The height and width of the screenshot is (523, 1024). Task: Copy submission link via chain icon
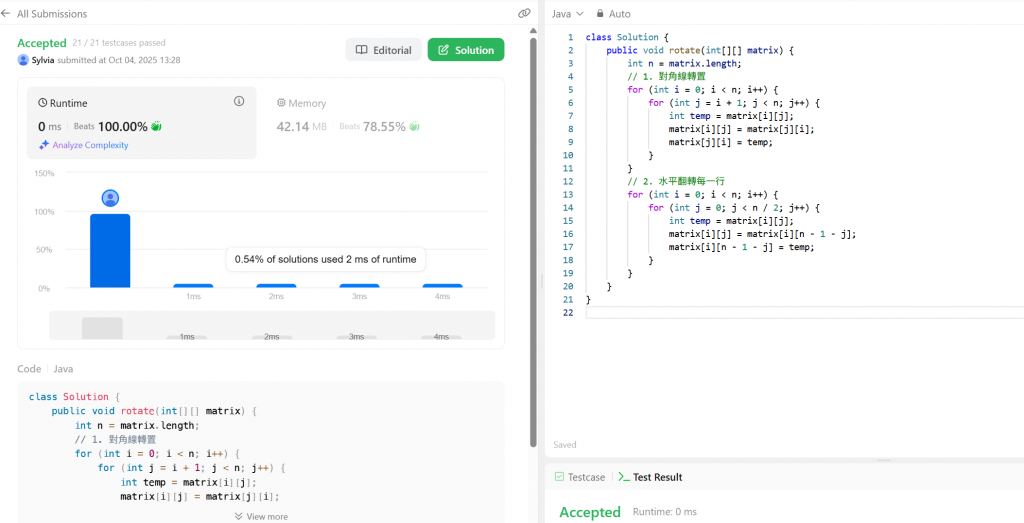click(x=524, y=13)
